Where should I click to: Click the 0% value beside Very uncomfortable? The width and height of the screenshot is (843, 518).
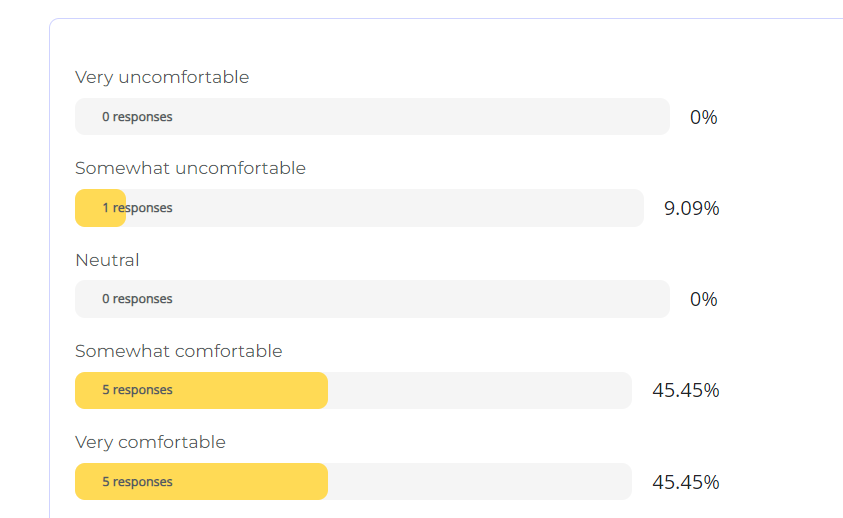pyautogui.click(x=703, y=117)
